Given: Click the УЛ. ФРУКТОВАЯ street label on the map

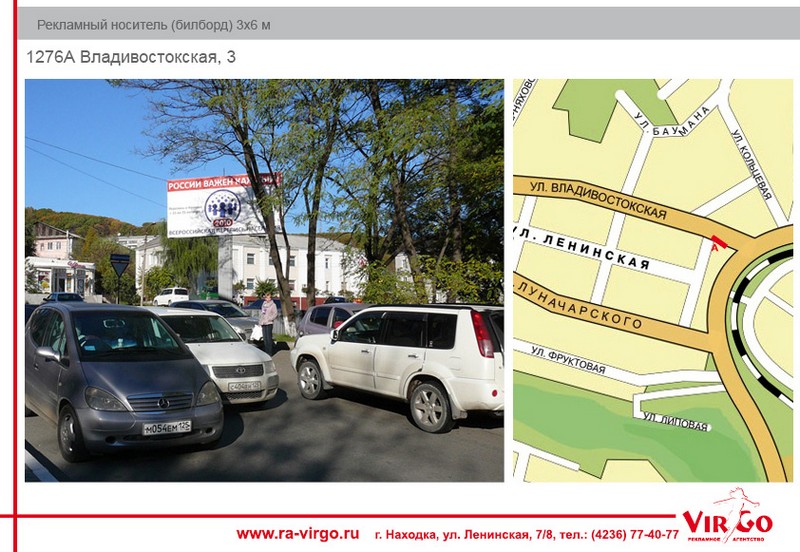Looking at the screenshot, I should pos(569,360).
